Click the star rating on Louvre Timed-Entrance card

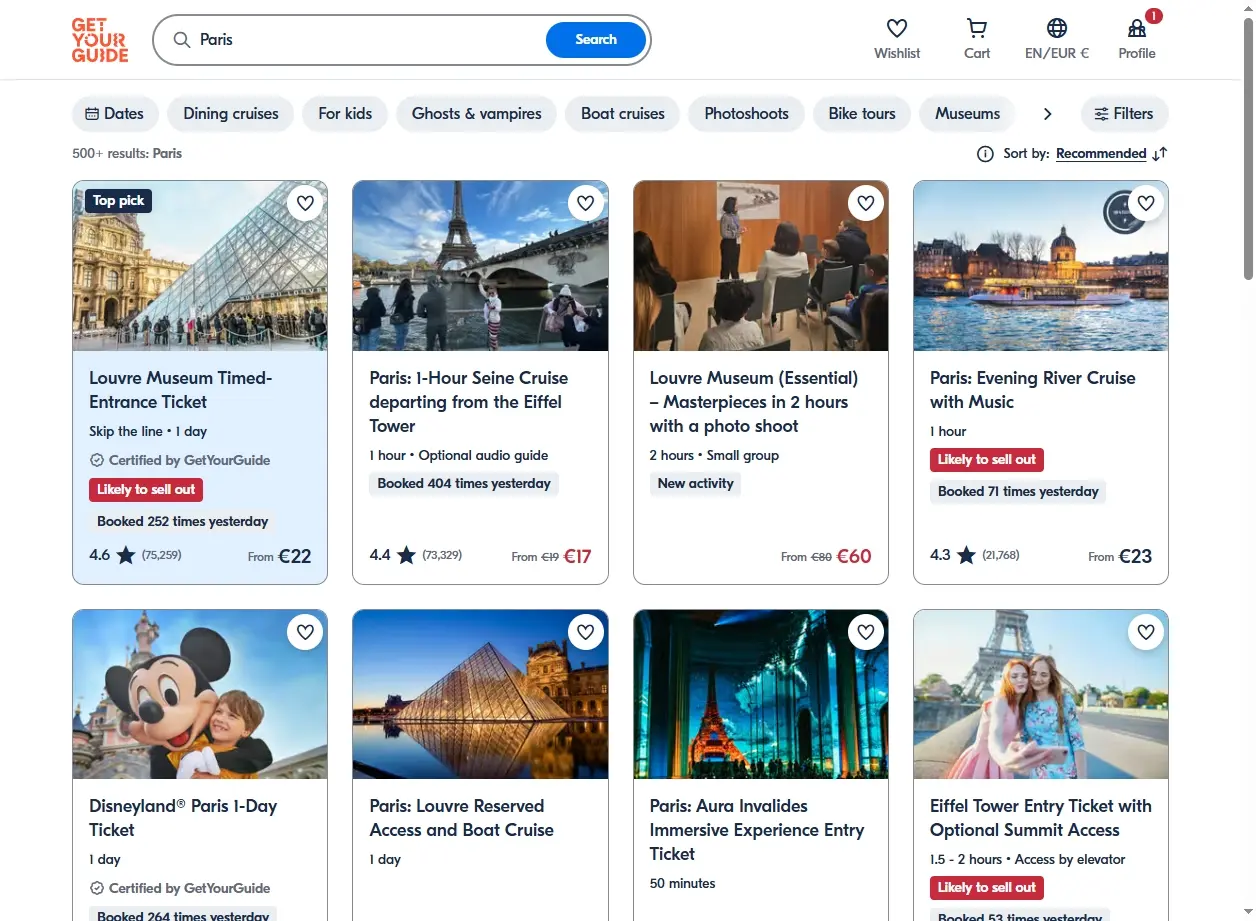pos(125,555)
